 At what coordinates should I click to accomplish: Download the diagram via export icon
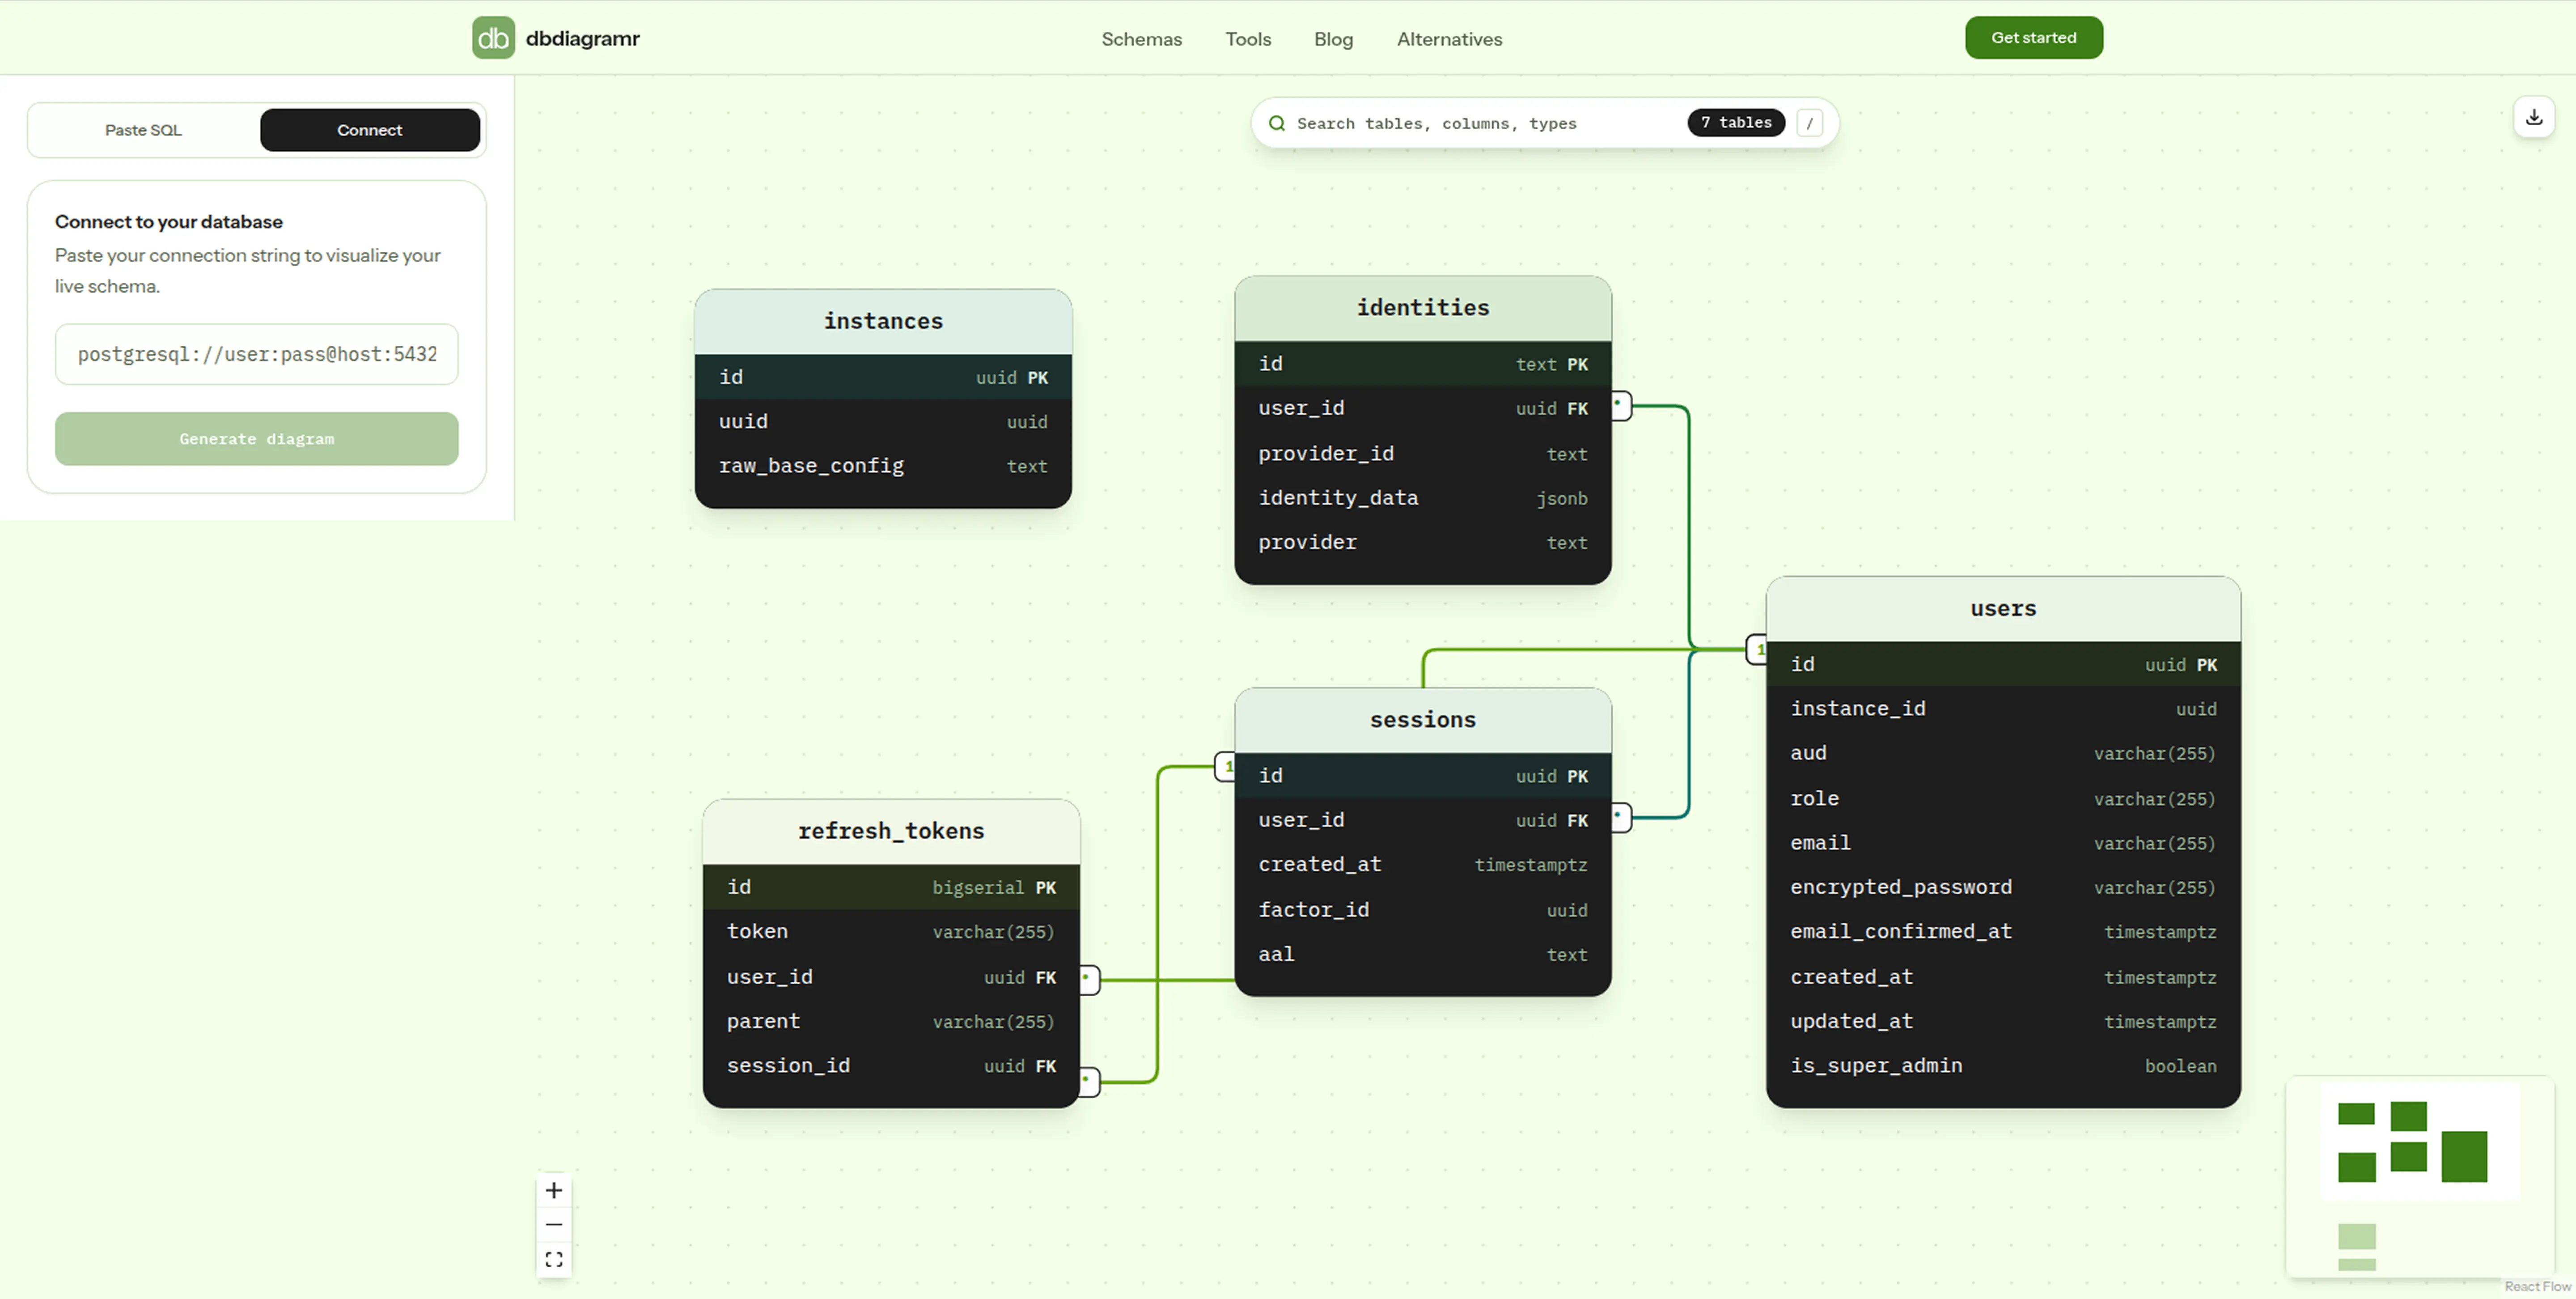[2534, 118]
